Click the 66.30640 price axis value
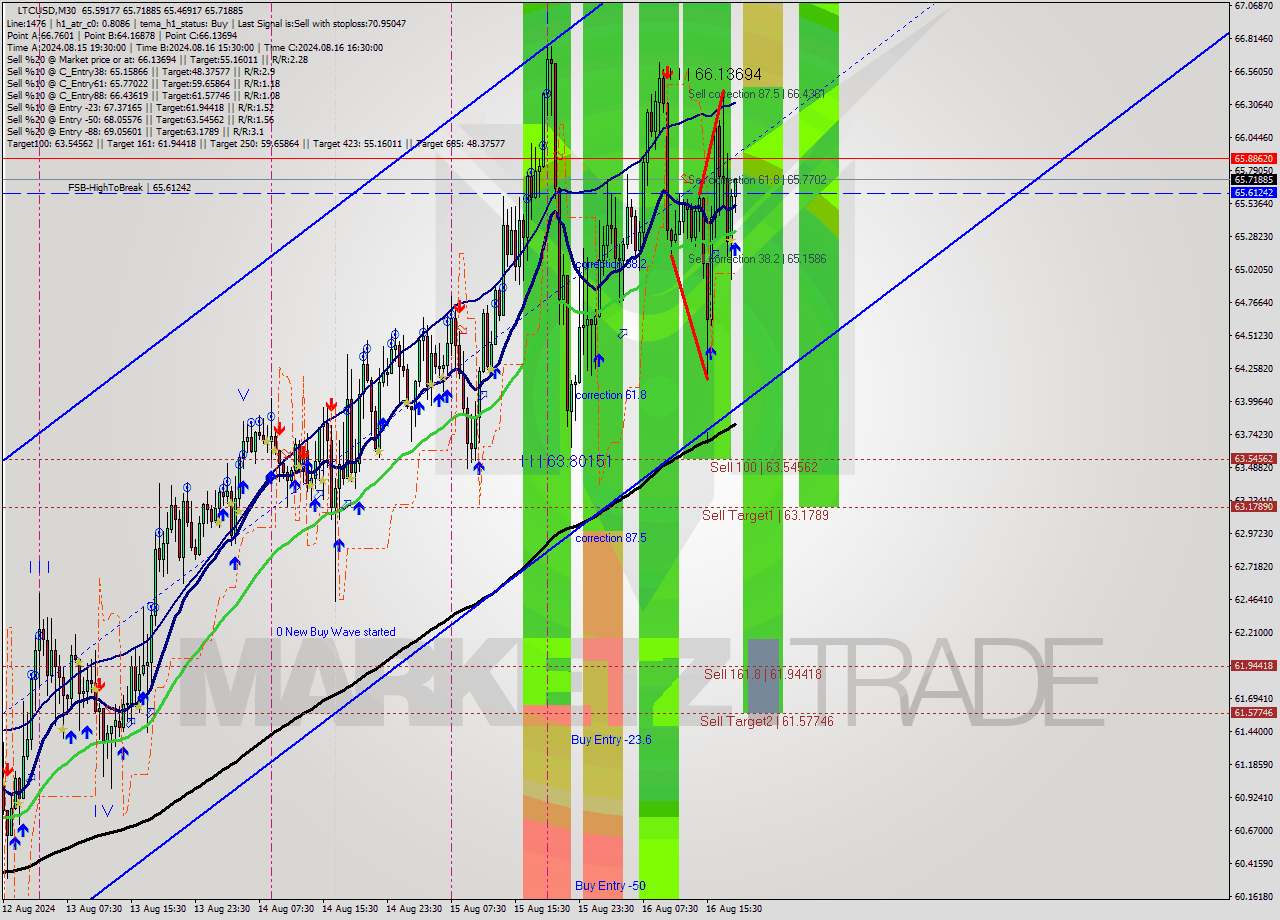 pos(1254,105)
